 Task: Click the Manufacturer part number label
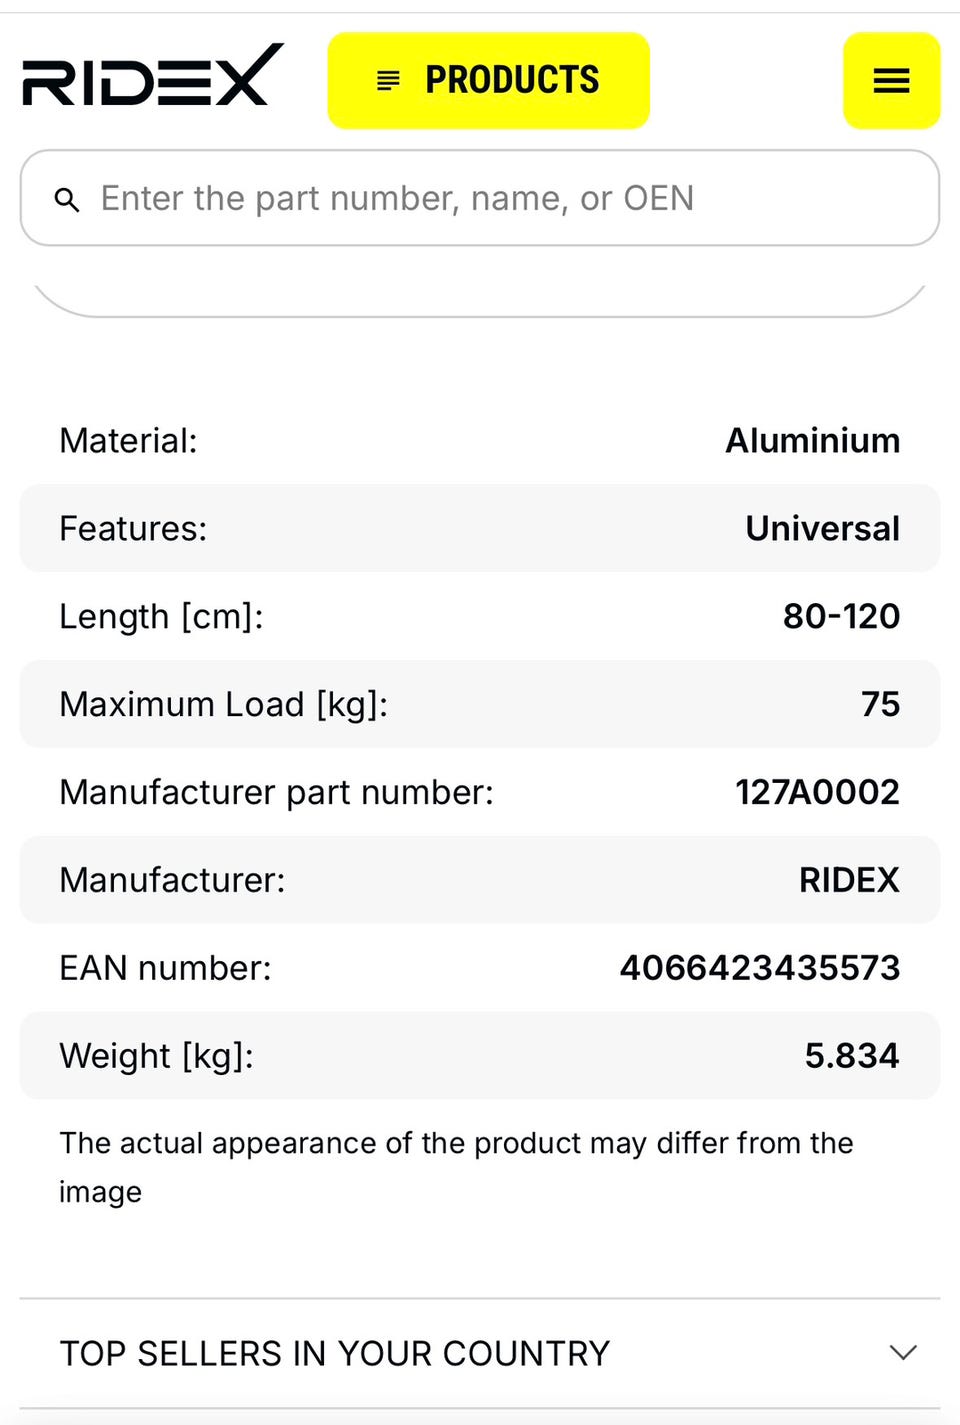click(x=276, y=792)
